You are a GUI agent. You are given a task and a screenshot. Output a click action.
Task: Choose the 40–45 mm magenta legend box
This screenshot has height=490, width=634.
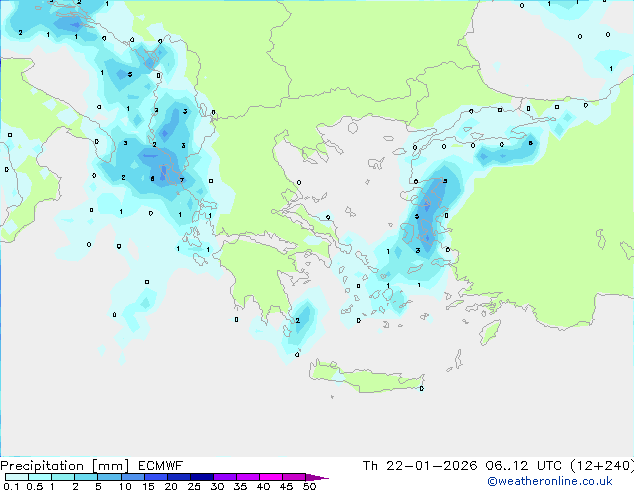pyautogui.click(x=271, y=477)
